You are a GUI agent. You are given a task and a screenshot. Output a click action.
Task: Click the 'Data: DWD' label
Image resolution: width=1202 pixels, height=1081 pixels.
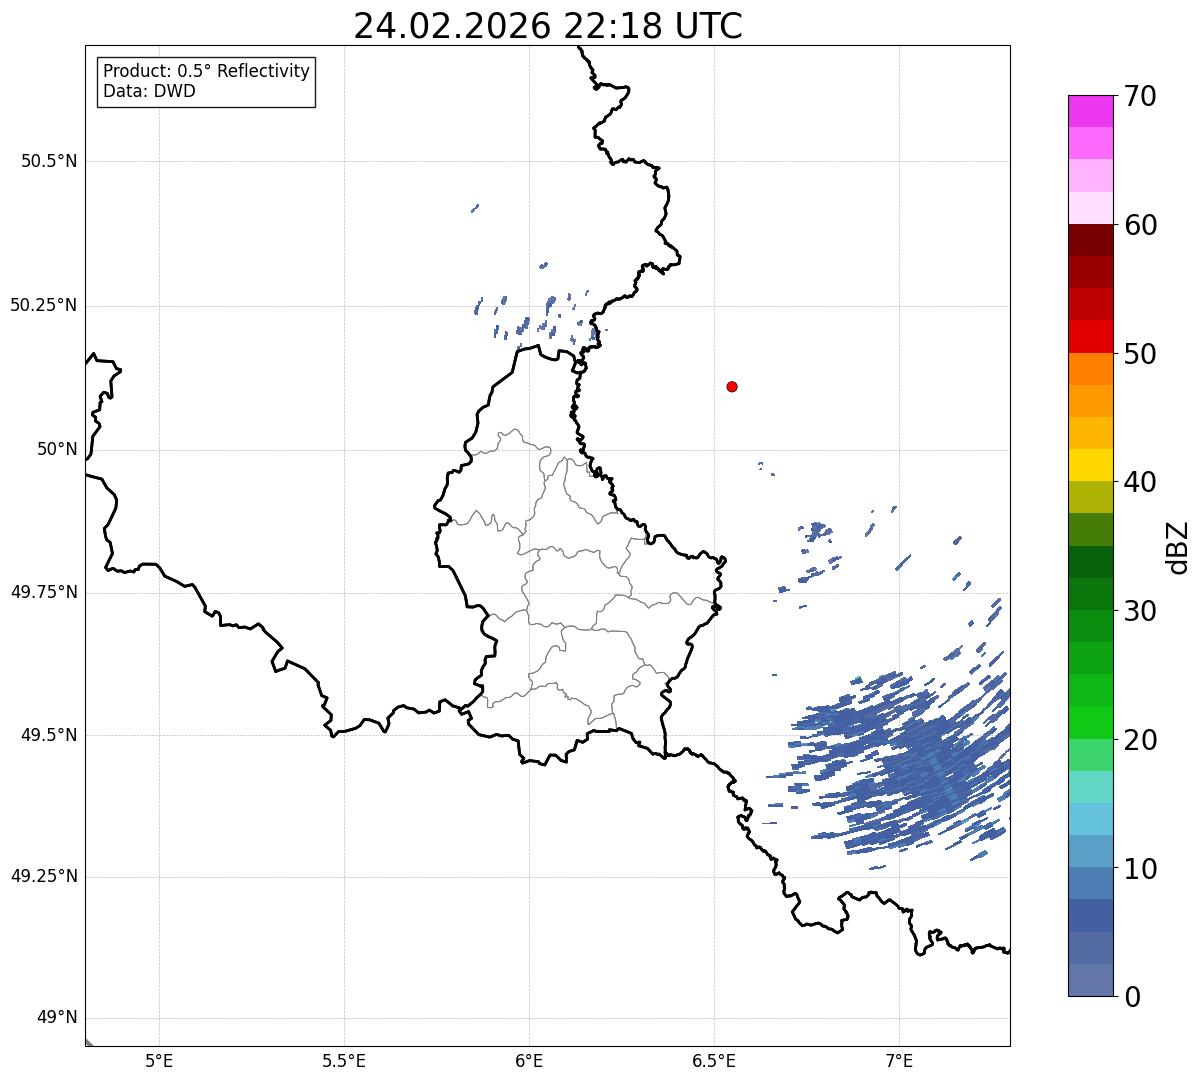click(150, 91)
